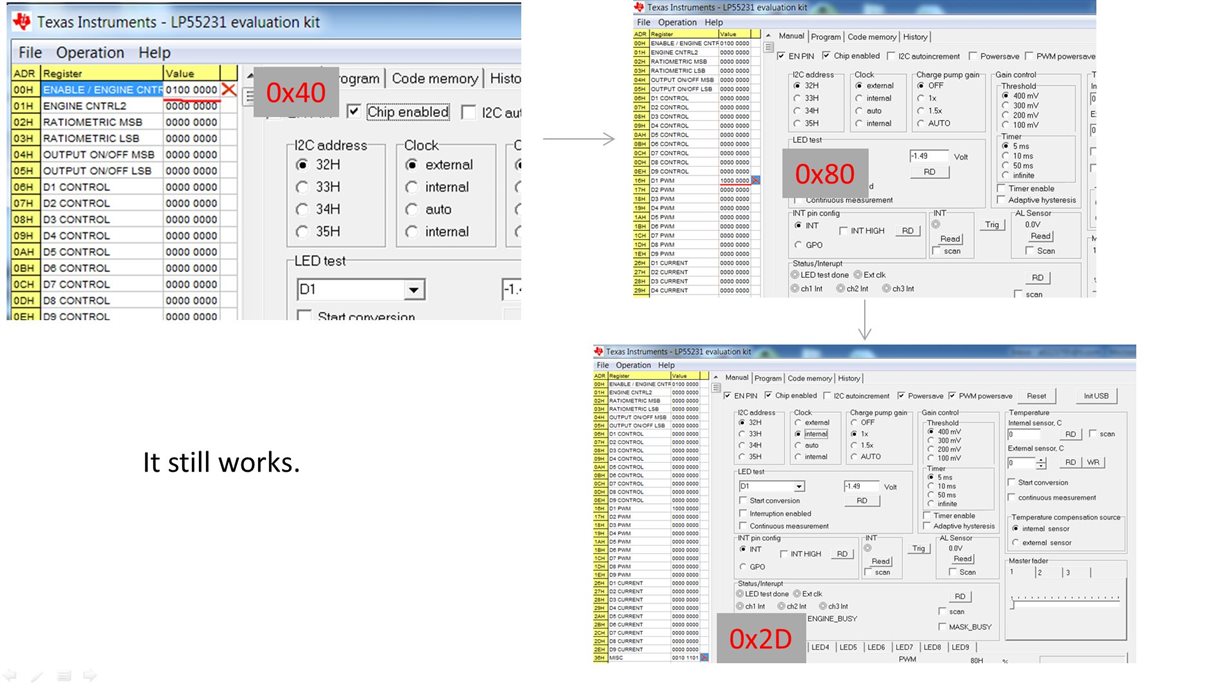
Task: Open LED test D1 dropdown in top-left window
Action: pyautogui.click(x=414, y=291)
